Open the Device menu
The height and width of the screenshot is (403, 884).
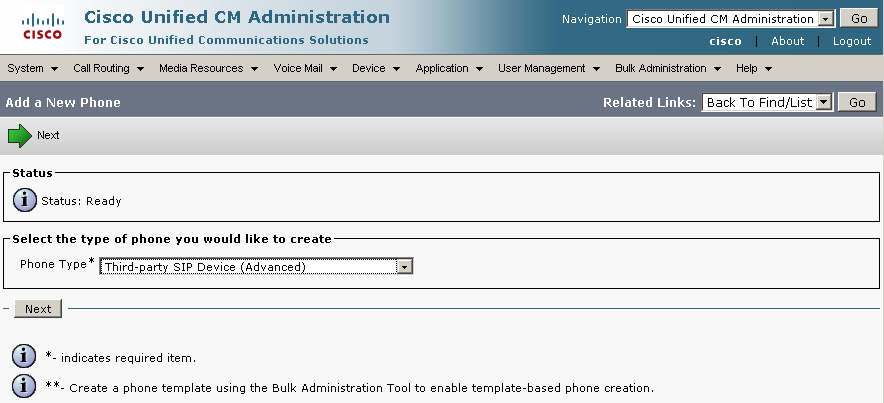[375, 68]
